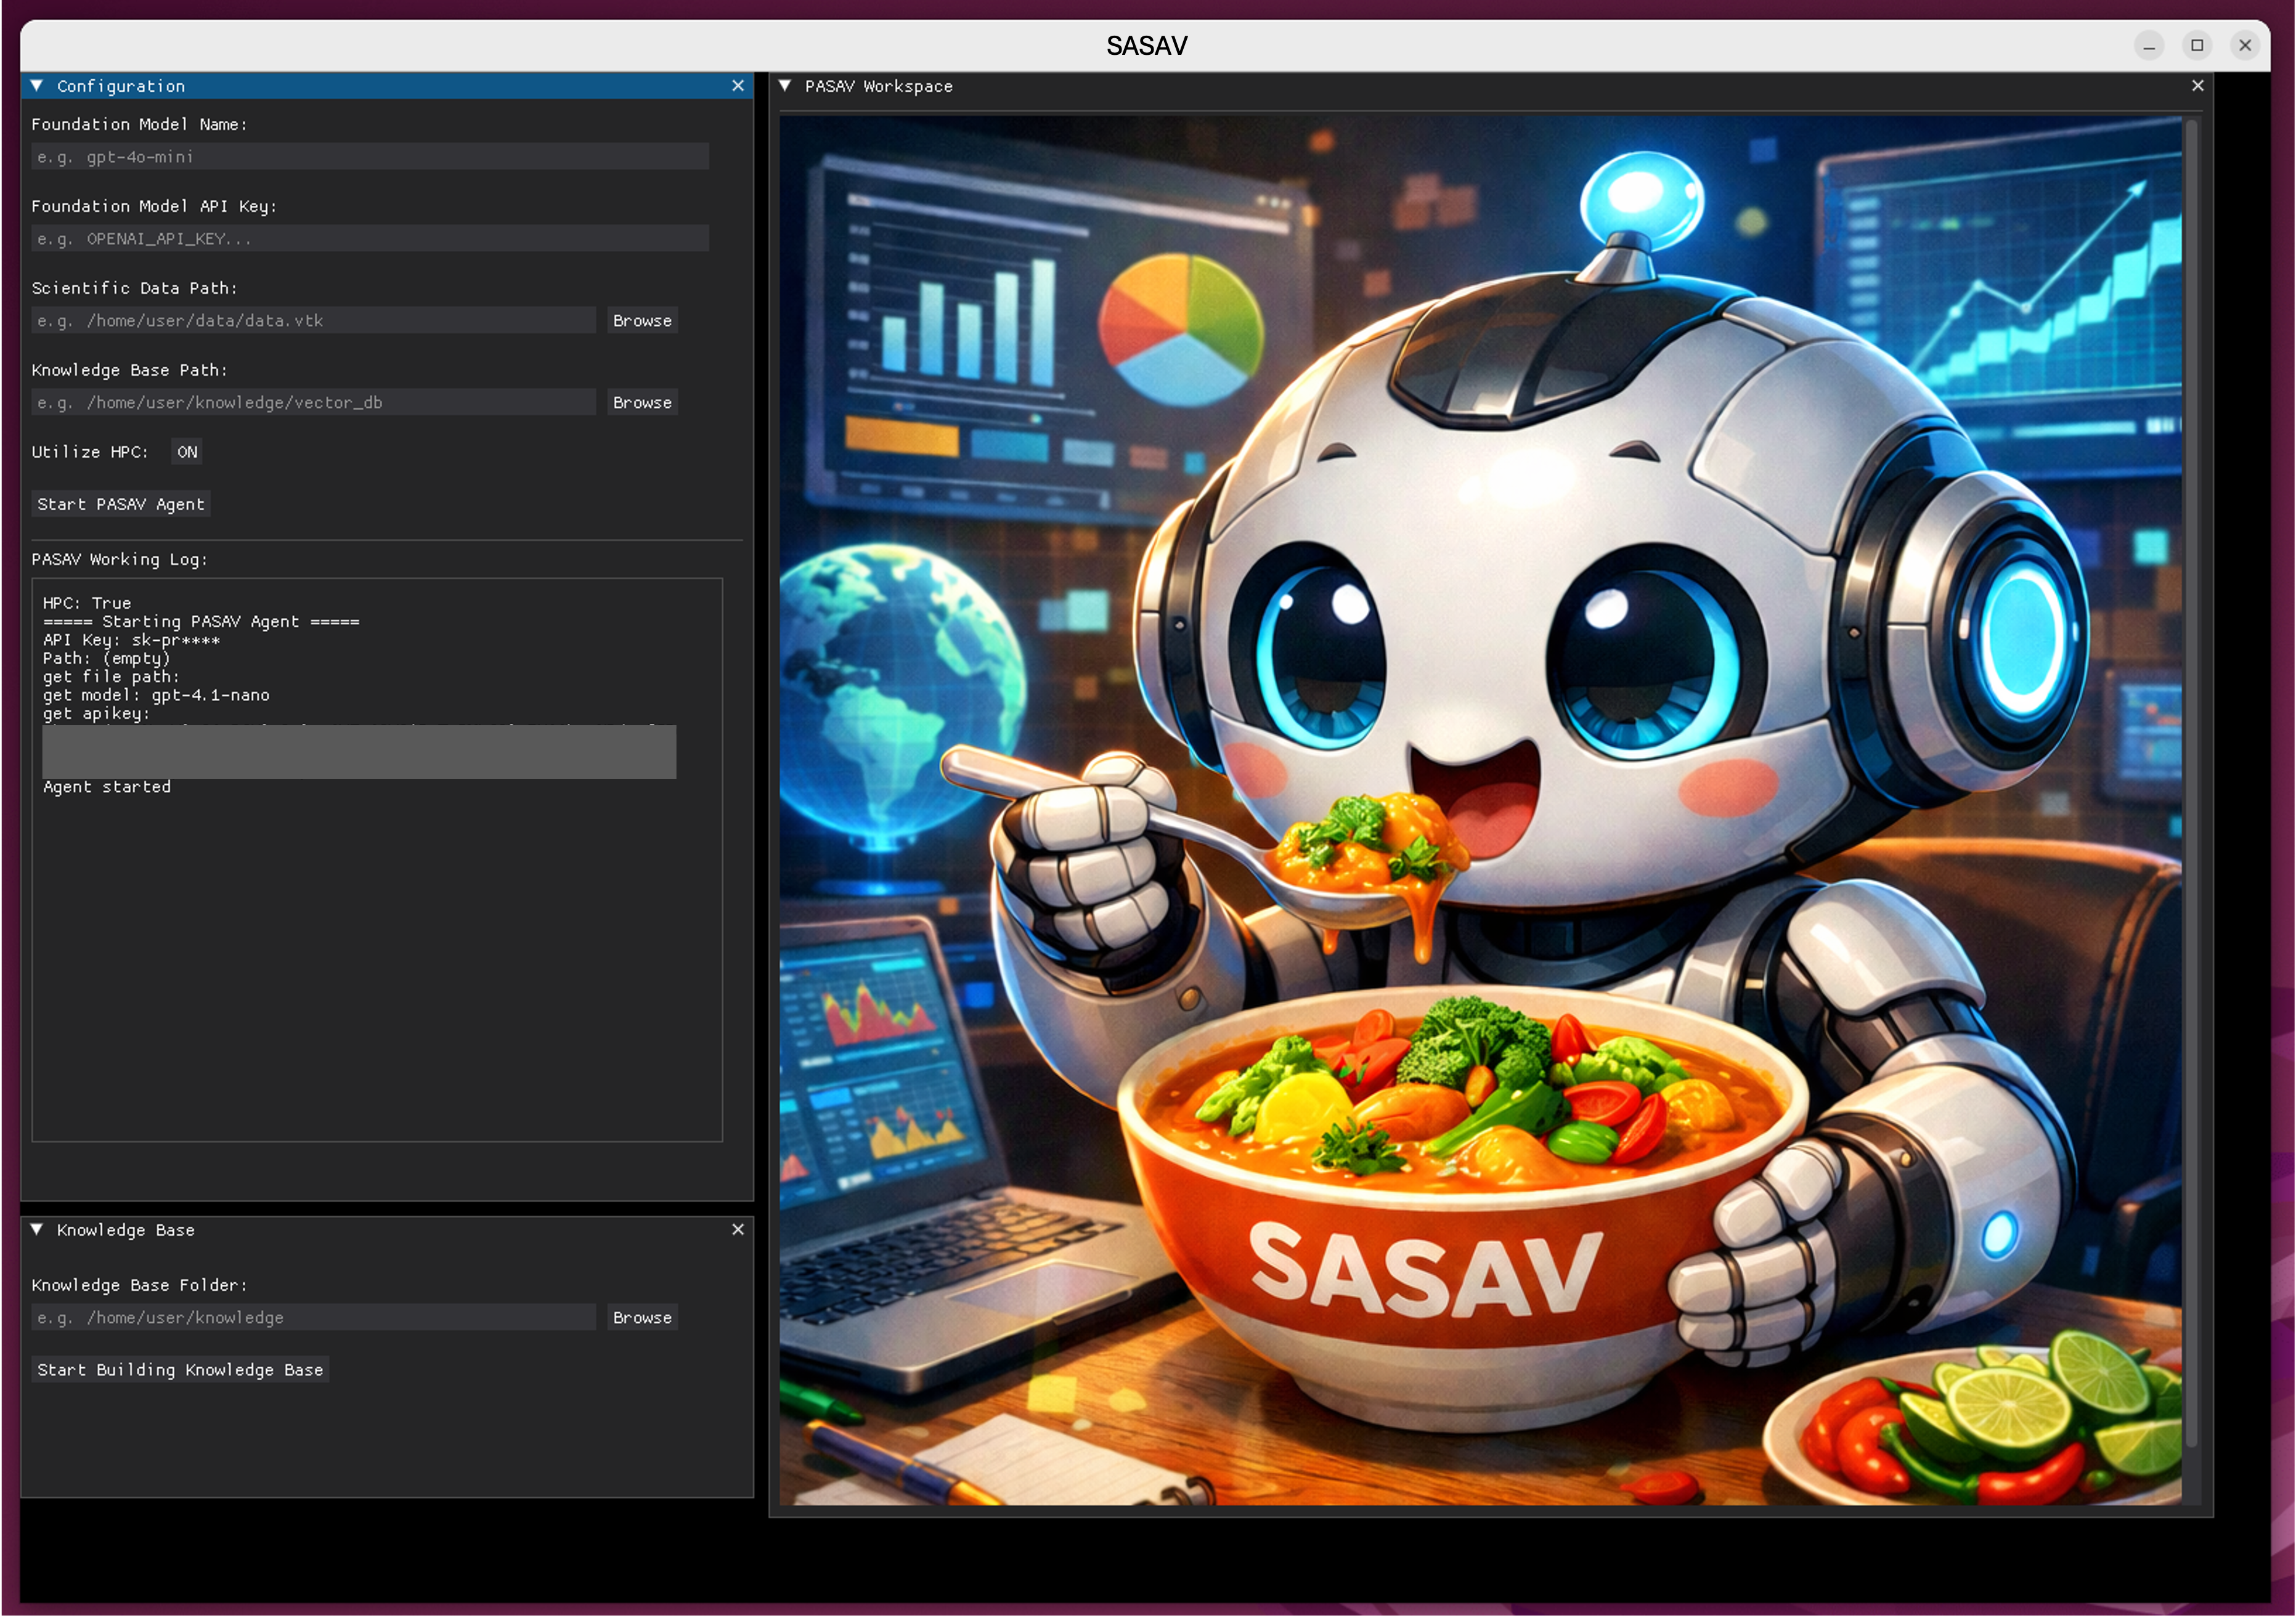Browse for the Knowledge Base Folder
Viewport: 2296px width, 1618px height.
coord(641,1317)
